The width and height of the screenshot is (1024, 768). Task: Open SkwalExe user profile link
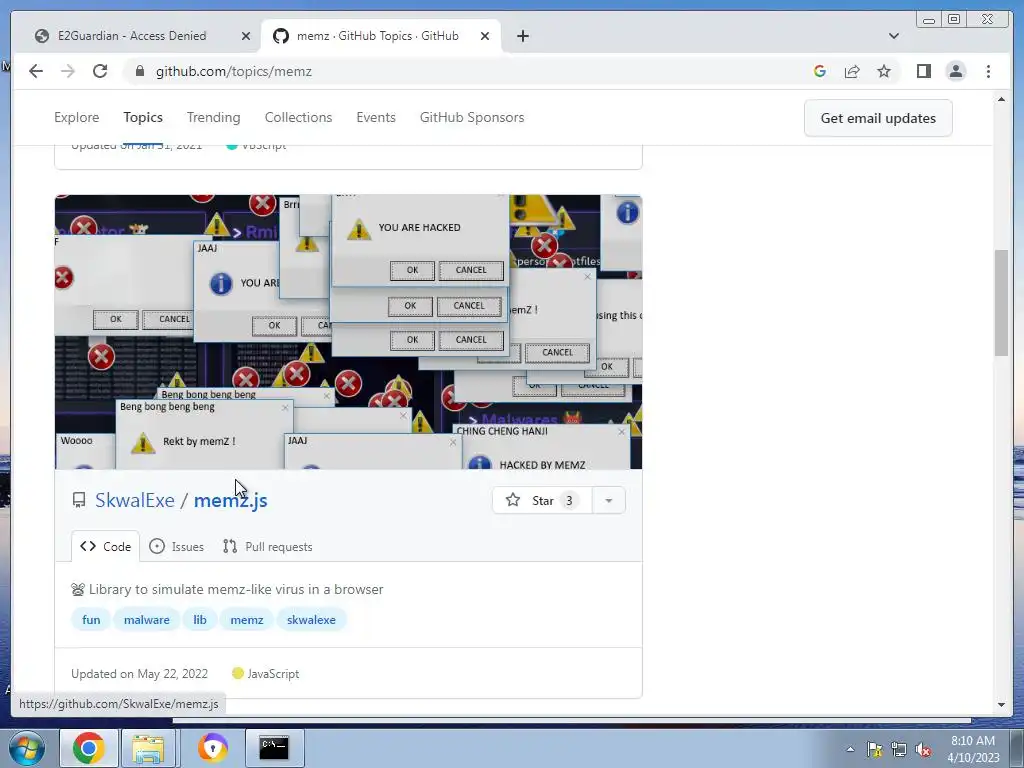pos(135,500)
